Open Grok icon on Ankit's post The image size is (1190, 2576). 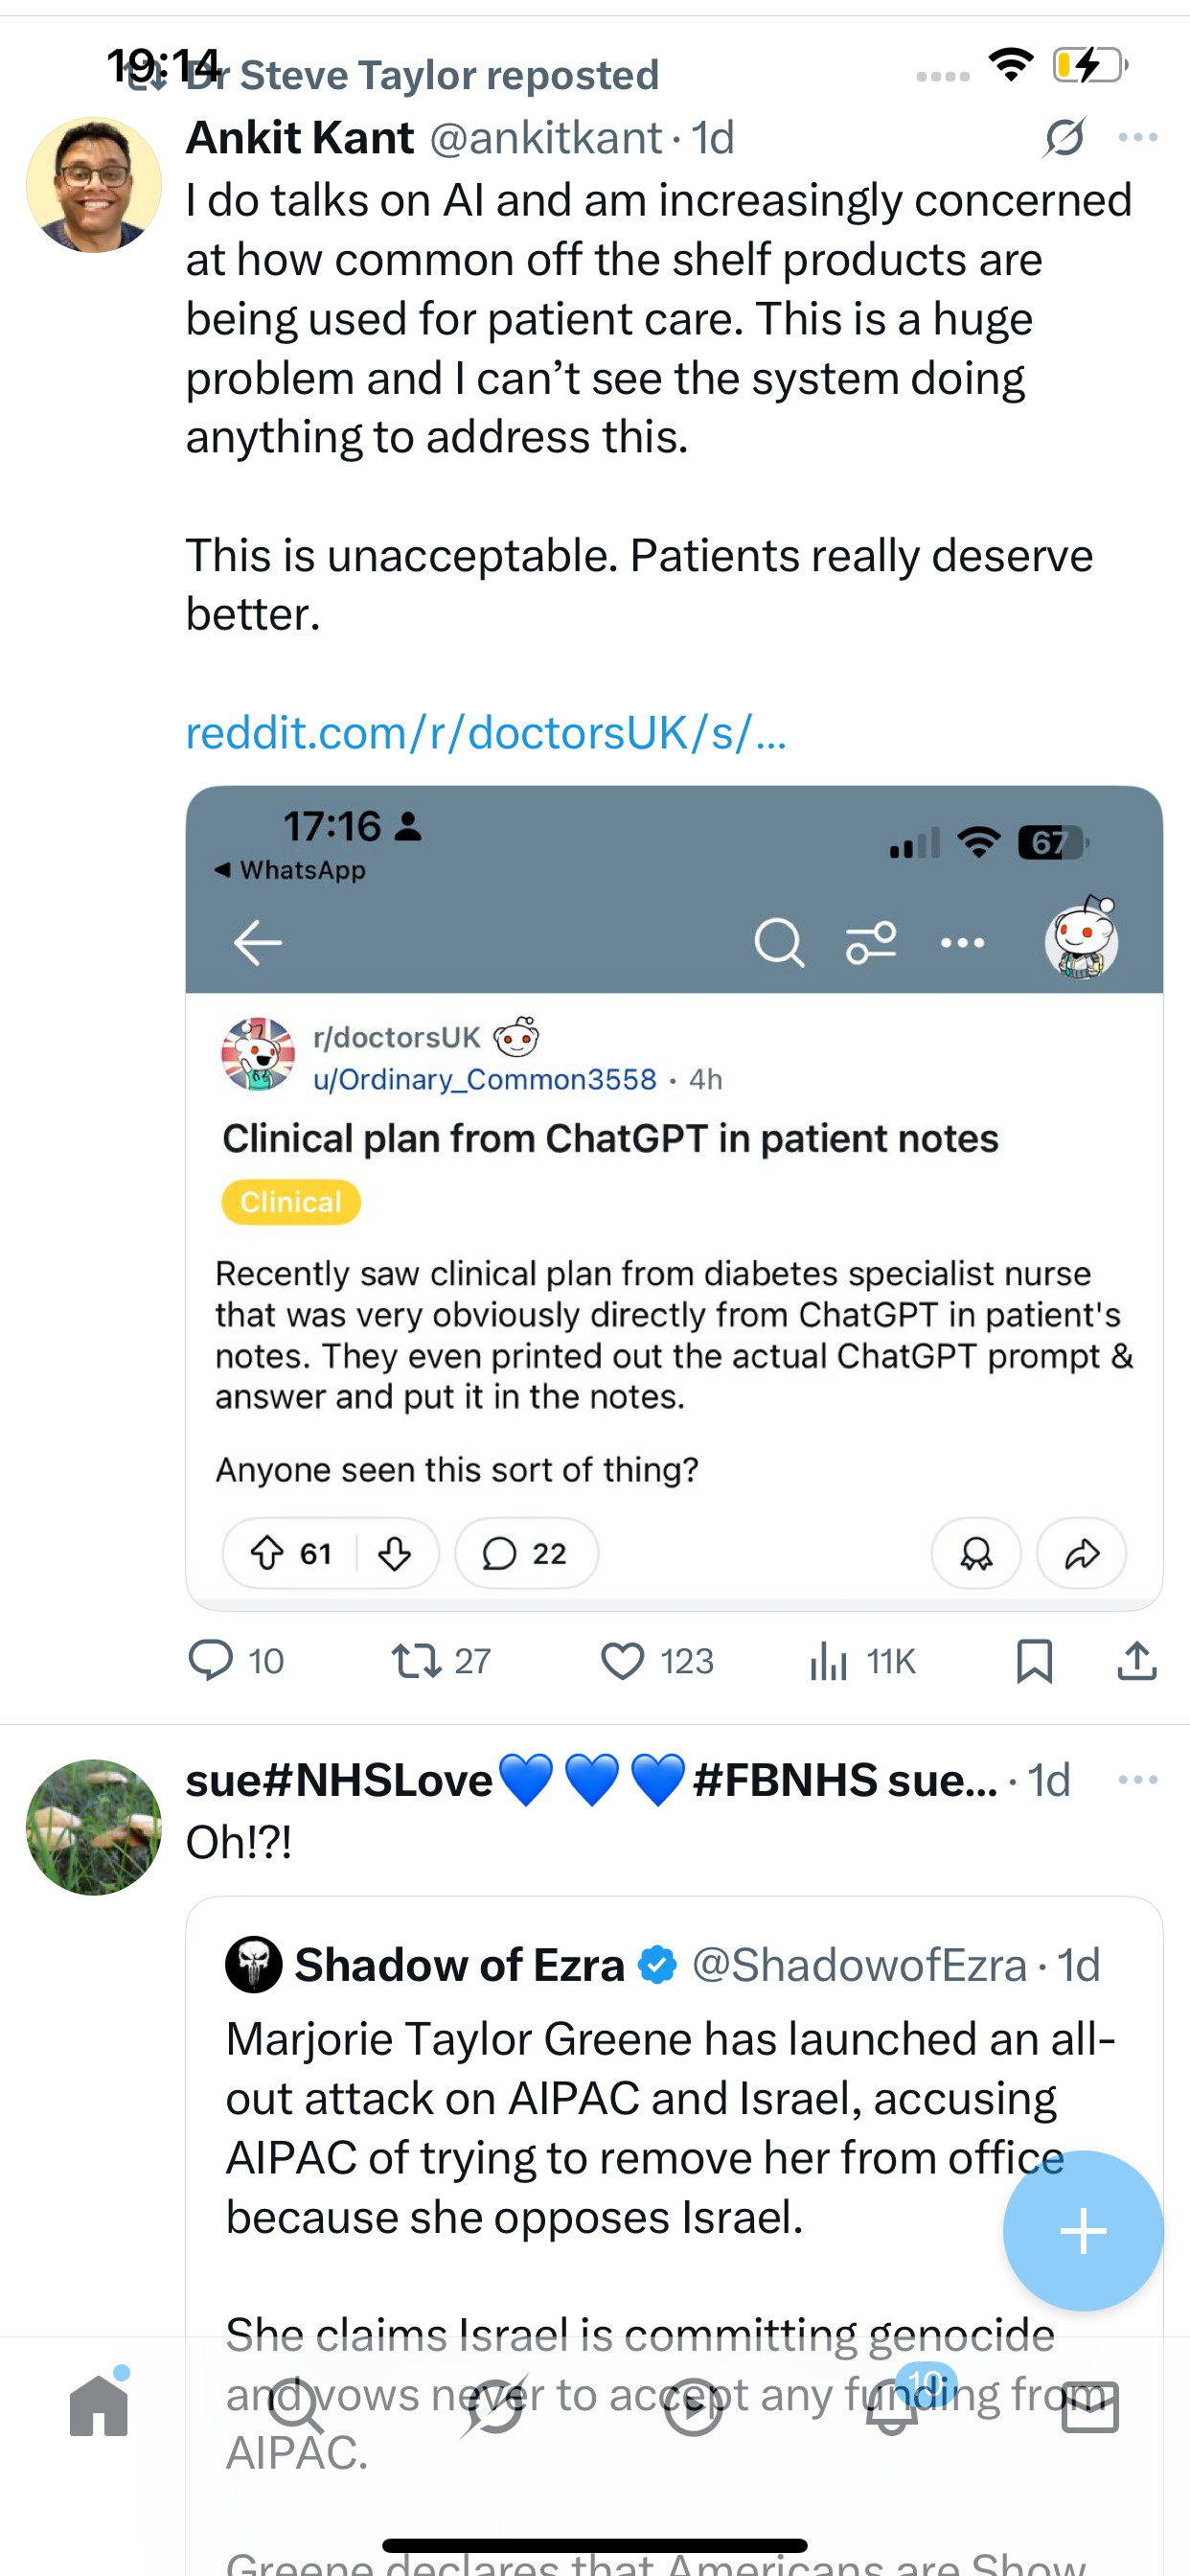[x=1065, y=138]
